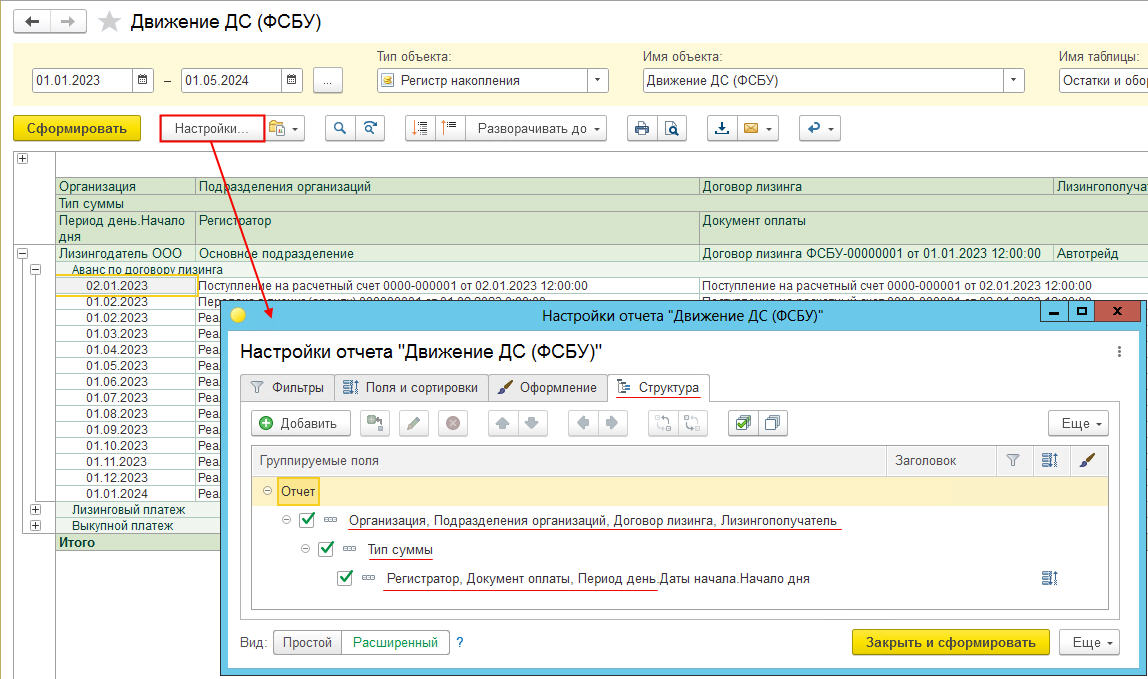Toggle the Тип суммы grouping checkbox
1148x679 pixels.
(x=326, y=549)
